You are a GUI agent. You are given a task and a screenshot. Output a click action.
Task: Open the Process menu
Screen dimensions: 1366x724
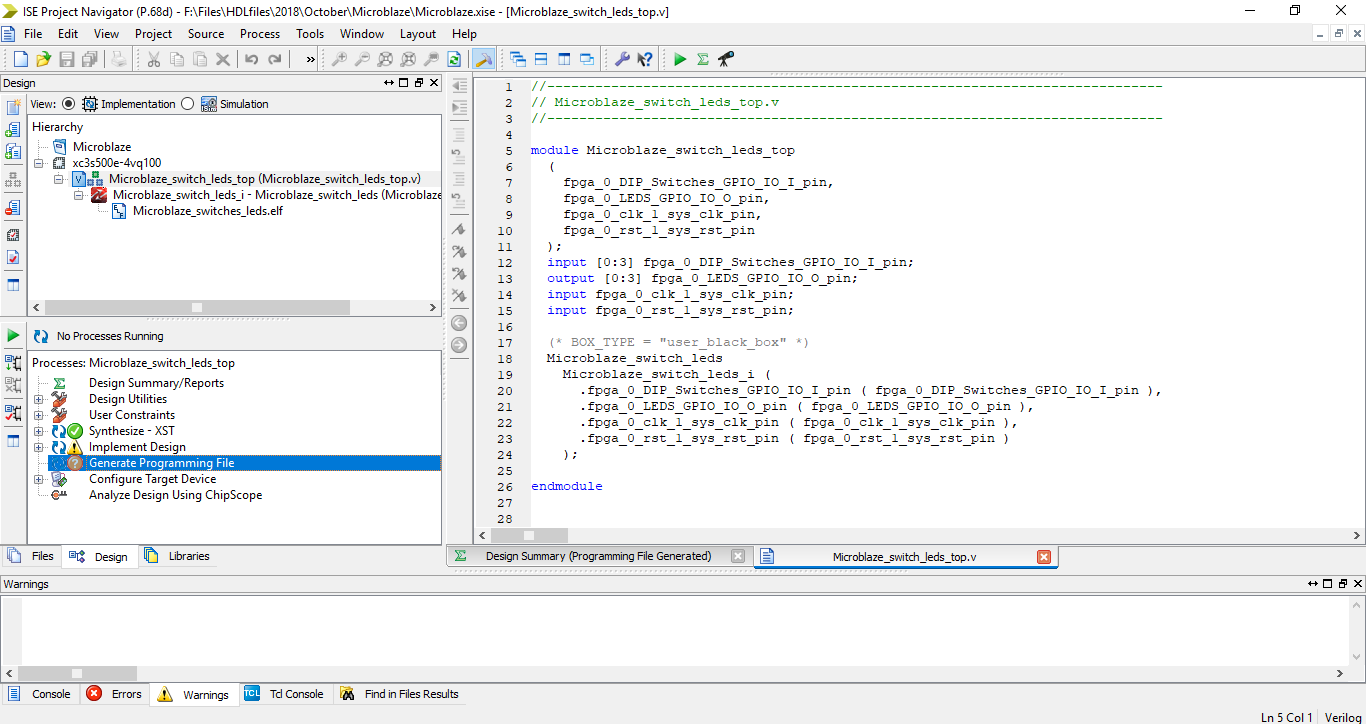click(260, 34)
